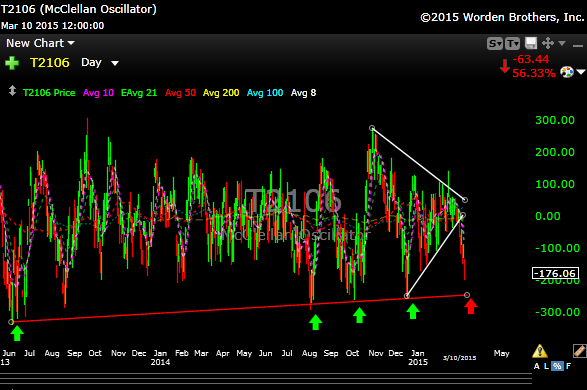Image resolution: width=587 pixels, height=390 pixels.
Task: Select the T2106 Price legend label
Action: 49,93
